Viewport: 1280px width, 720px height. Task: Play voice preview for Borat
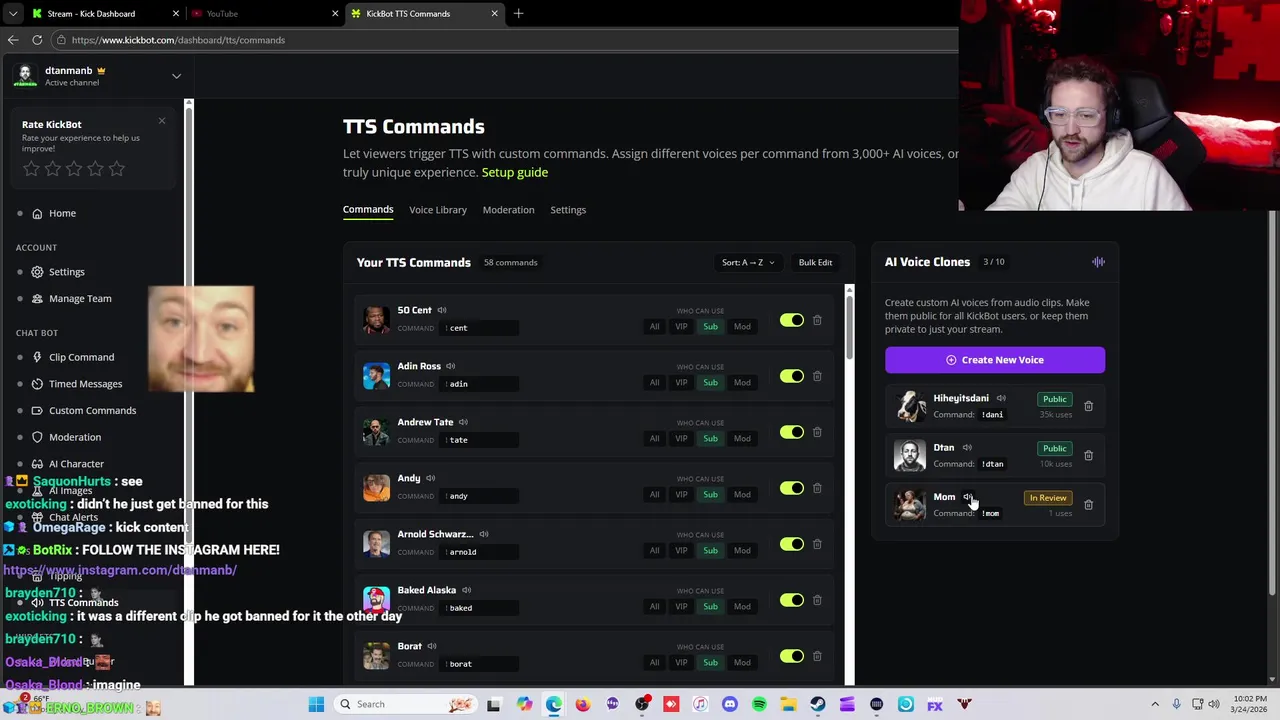[x=432, y=646]
